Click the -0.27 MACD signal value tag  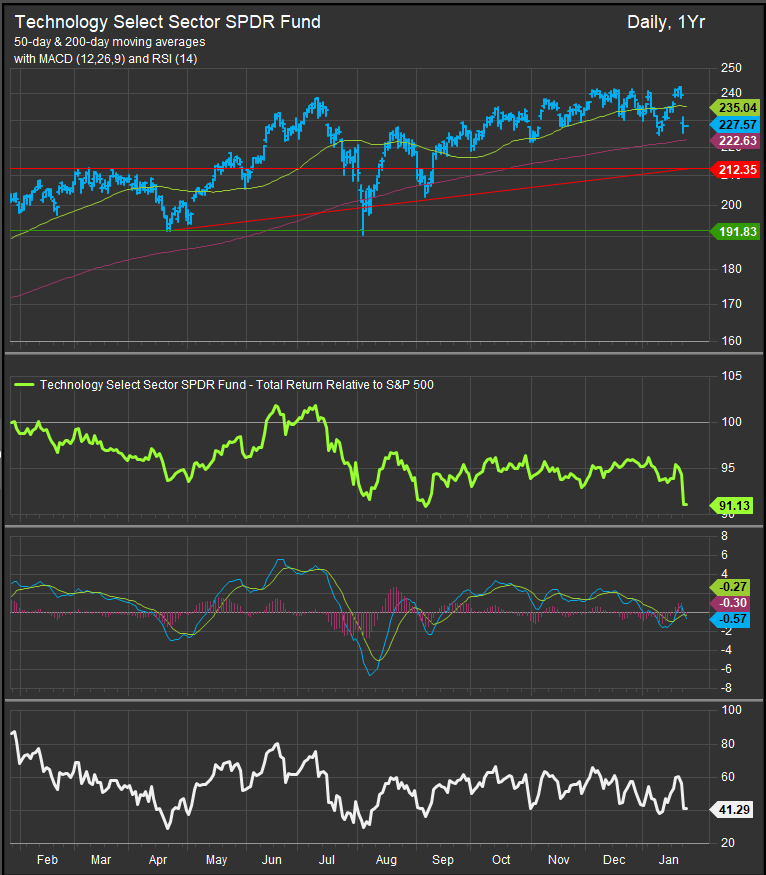(730, 586)
